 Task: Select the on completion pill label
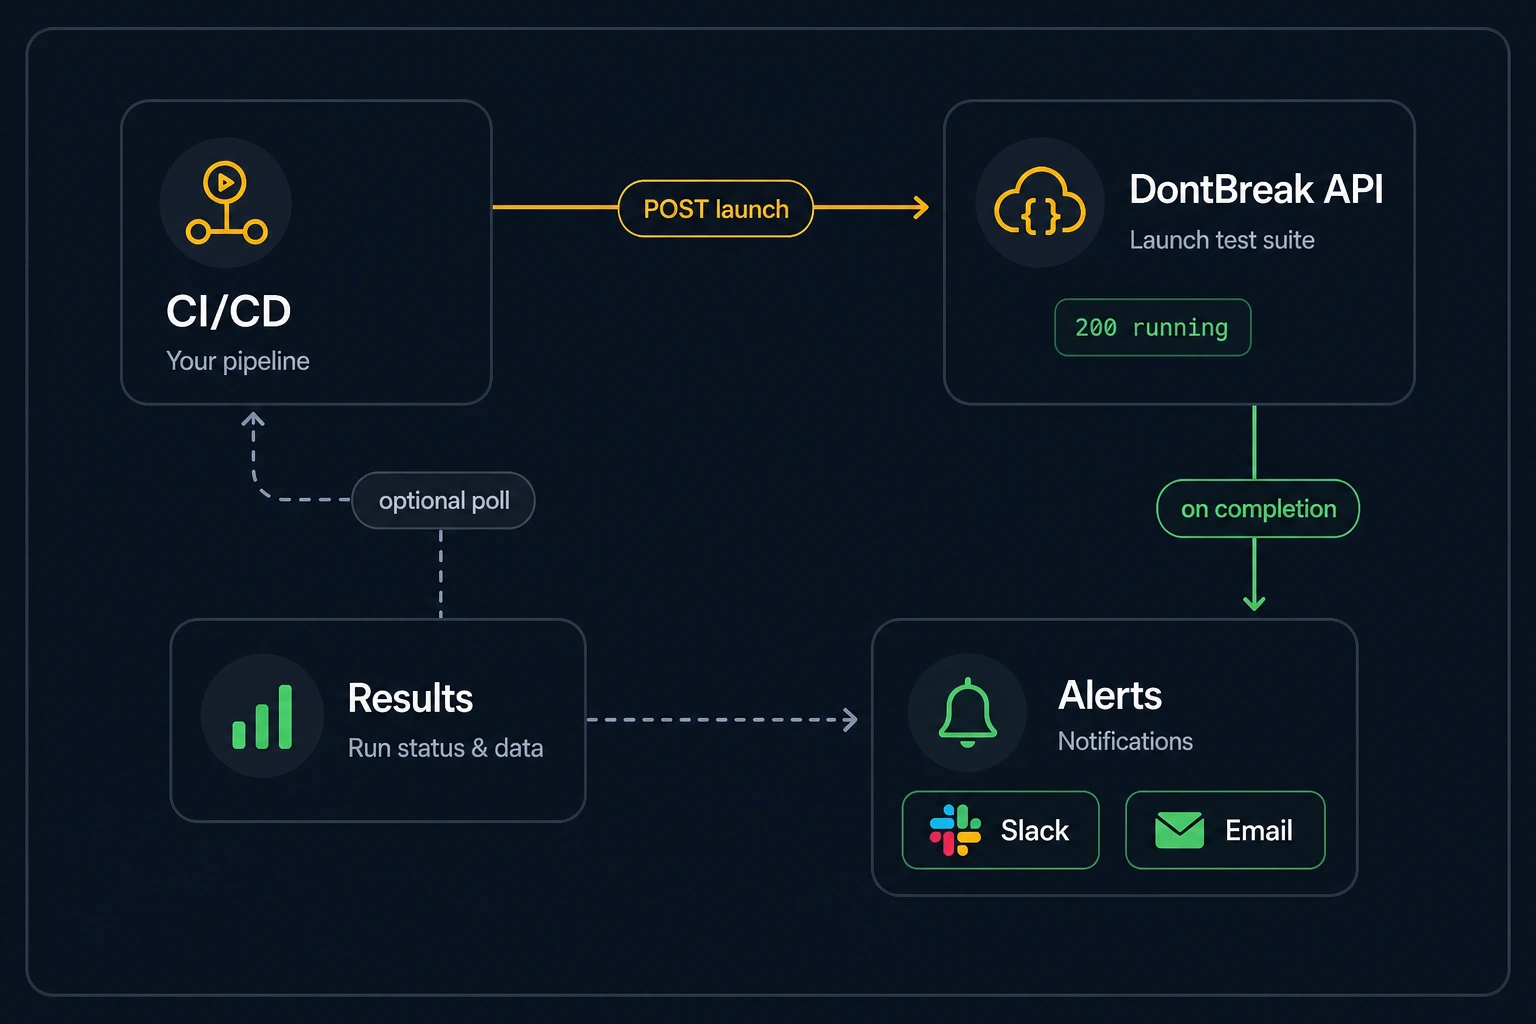1258,509
